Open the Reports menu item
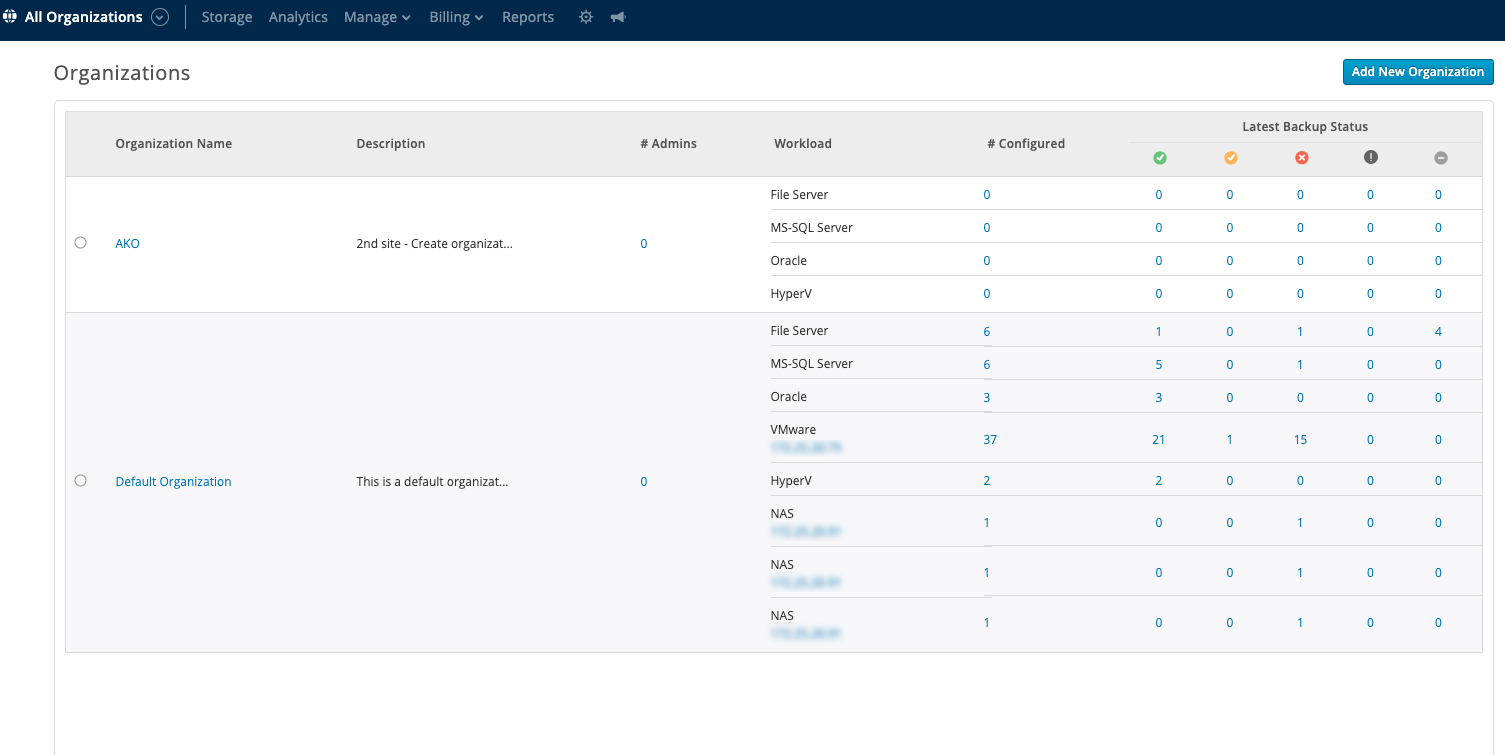 click(528, 17)
